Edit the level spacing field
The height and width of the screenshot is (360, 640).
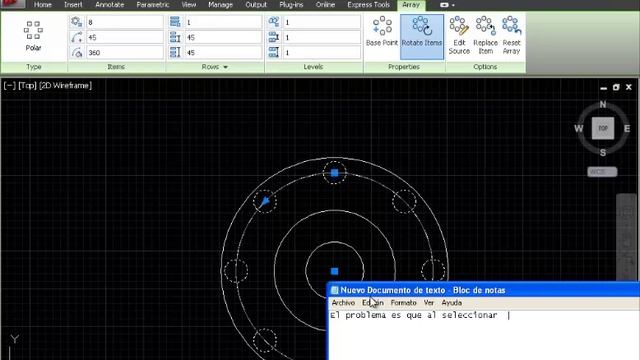point(322,38)
